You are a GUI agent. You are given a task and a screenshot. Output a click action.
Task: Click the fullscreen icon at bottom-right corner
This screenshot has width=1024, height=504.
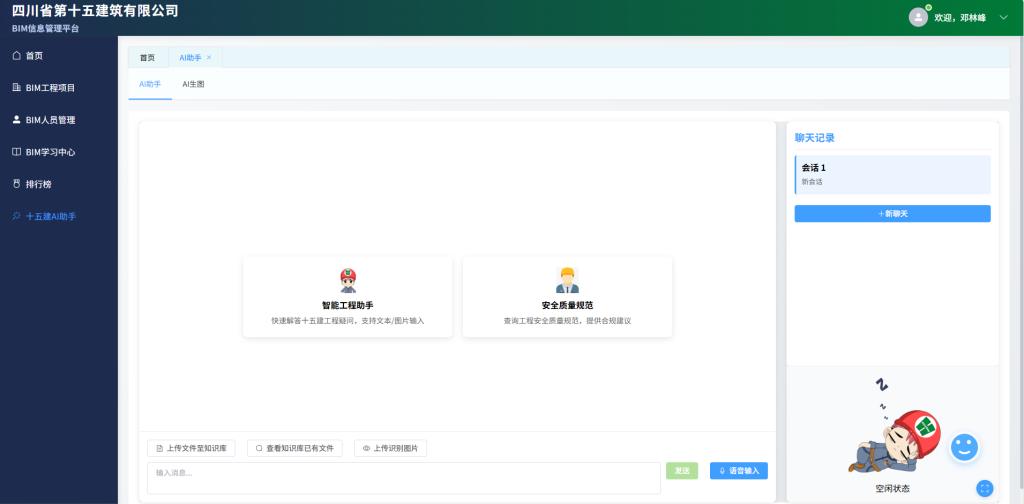(x=985, y=488)
